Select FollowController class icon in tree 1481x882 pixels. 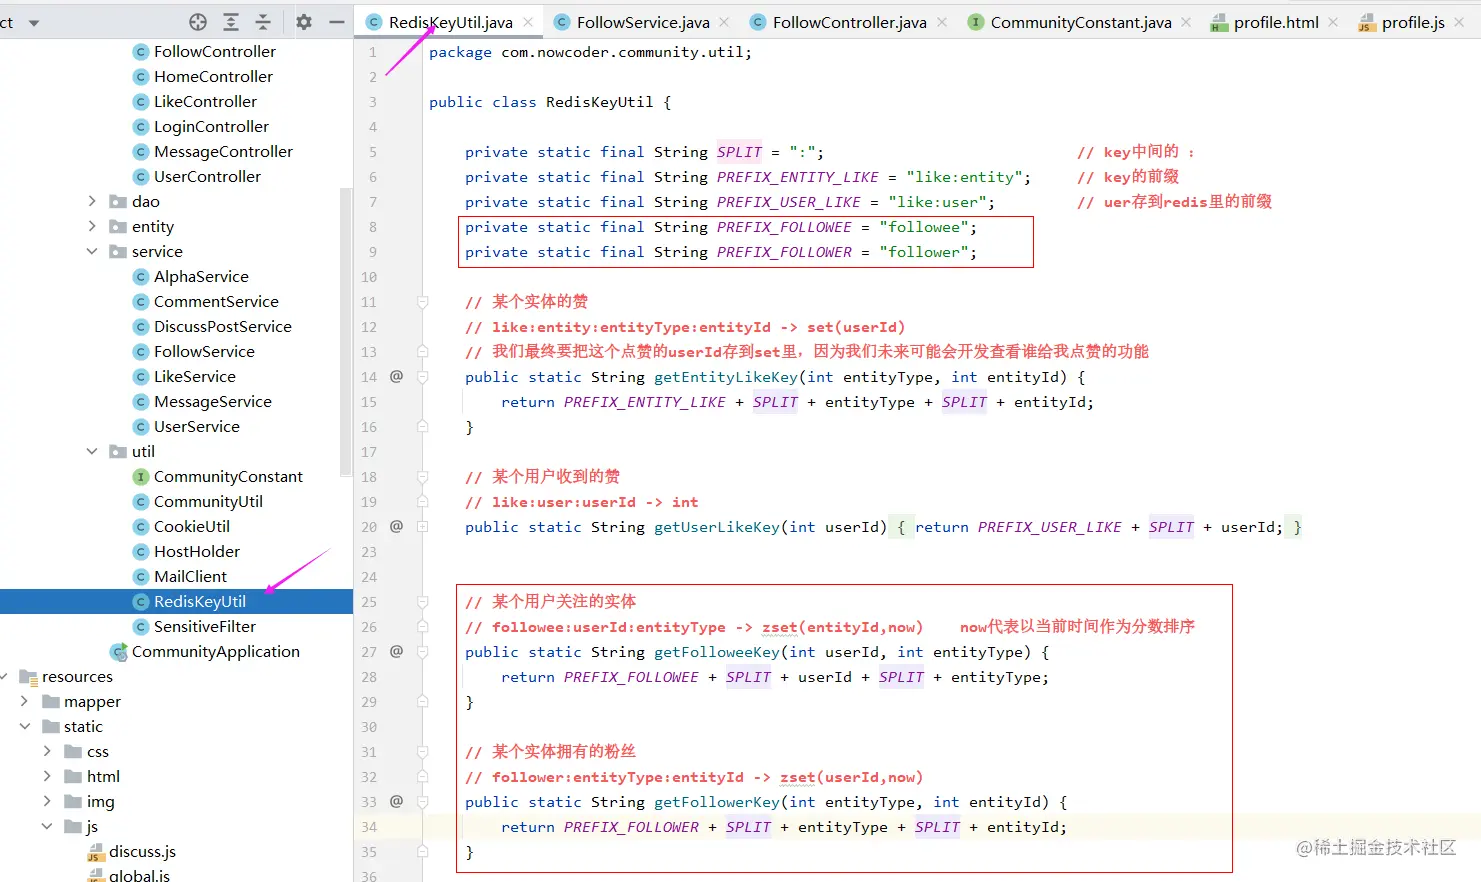click(141, 52)
